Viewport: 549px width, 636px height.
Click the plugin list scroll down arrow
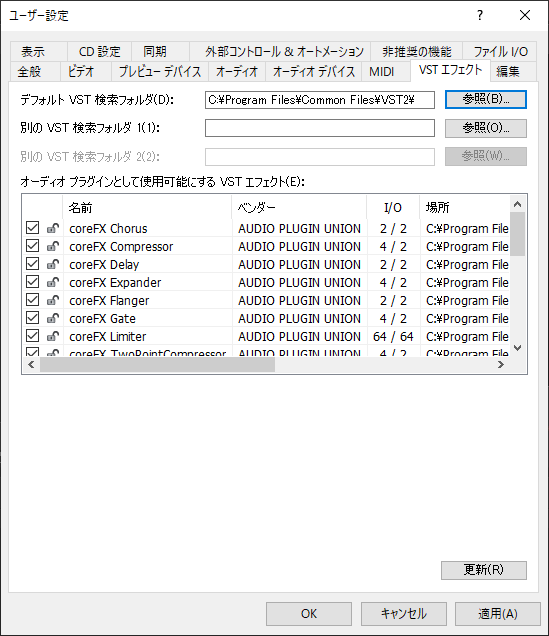point(517,348)
